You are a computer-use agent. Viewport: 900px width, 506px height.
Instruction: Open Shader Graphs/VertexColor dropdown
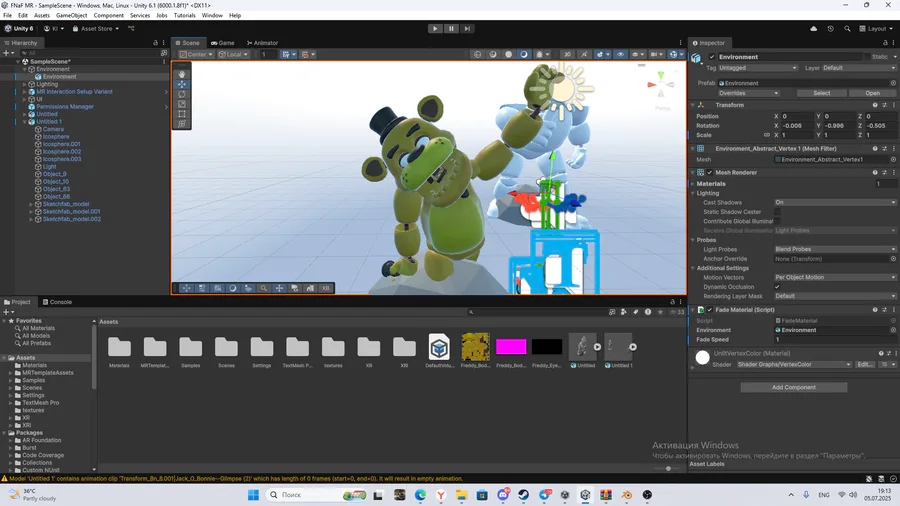[794, 364]
